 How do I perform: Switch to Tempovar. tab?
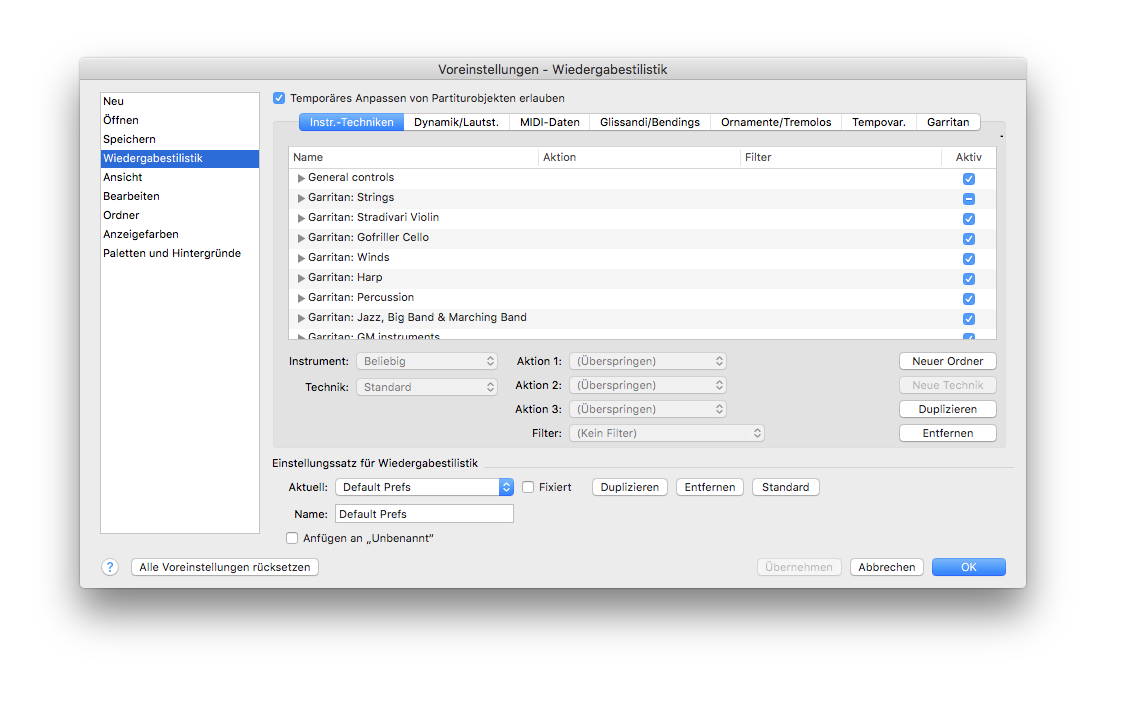[x=879, y=122]
